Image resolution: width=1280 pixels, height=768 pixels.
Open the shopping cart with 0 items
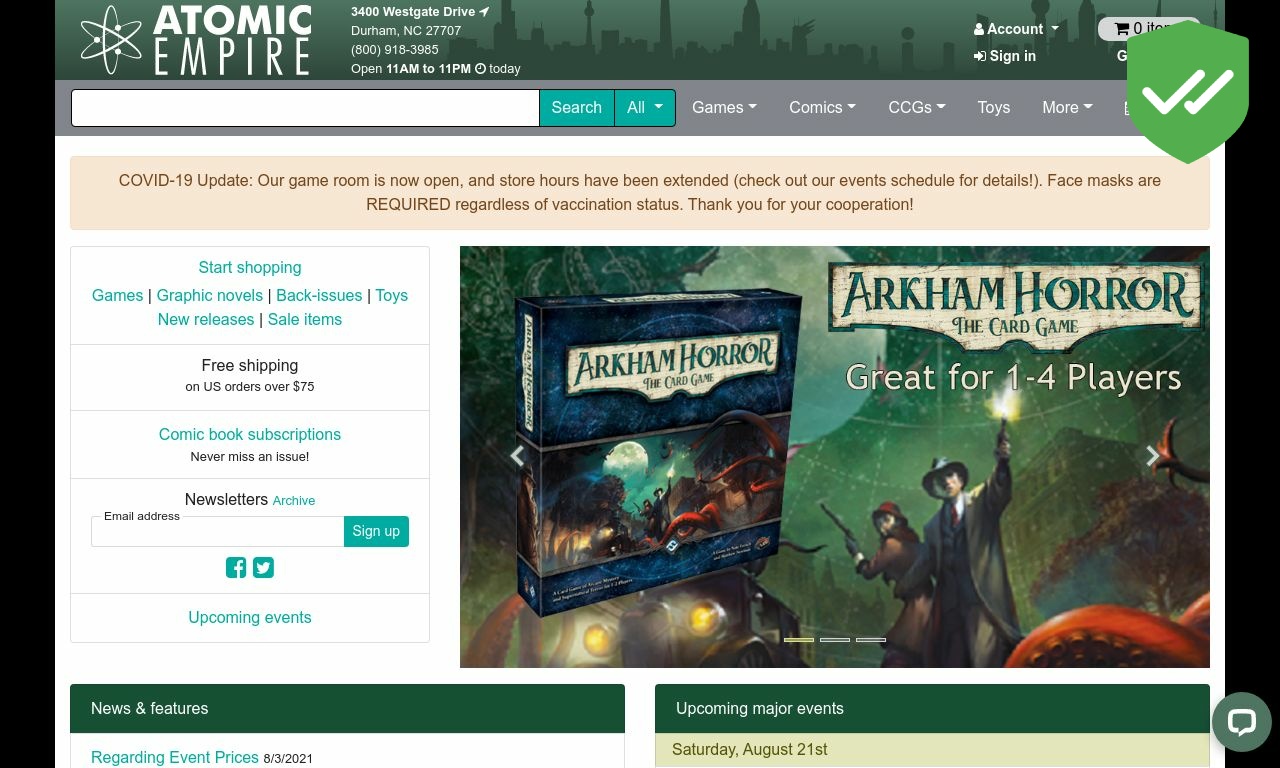1148,28
